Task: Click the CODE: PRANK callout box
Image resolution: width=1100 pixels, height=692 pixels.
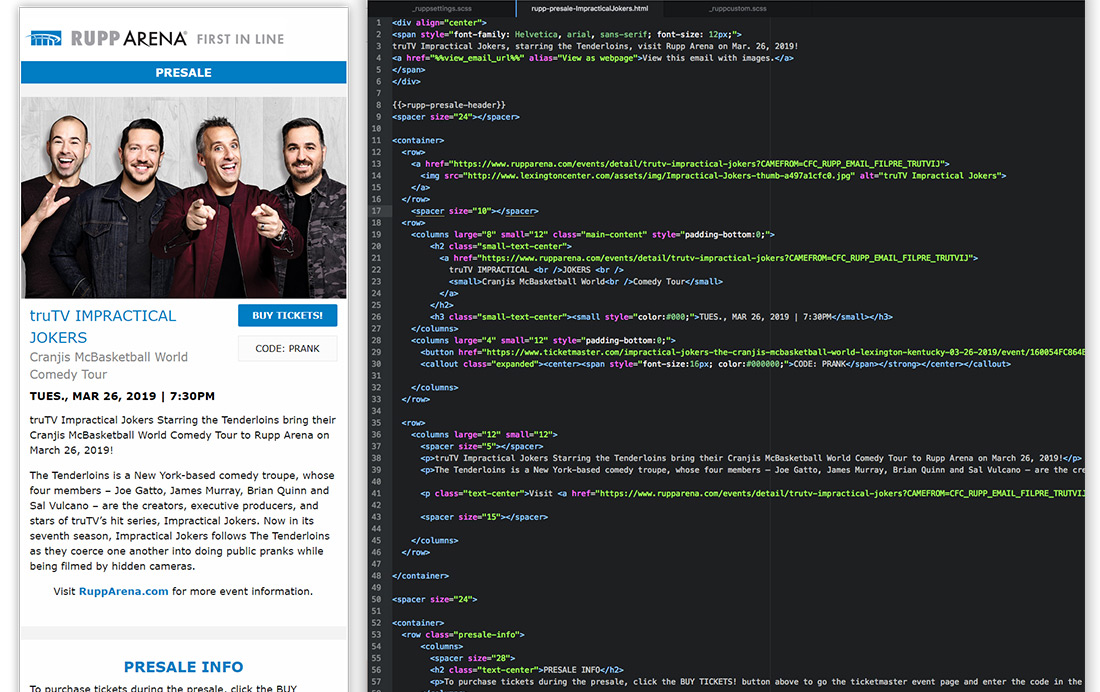Action: point(288,349)
